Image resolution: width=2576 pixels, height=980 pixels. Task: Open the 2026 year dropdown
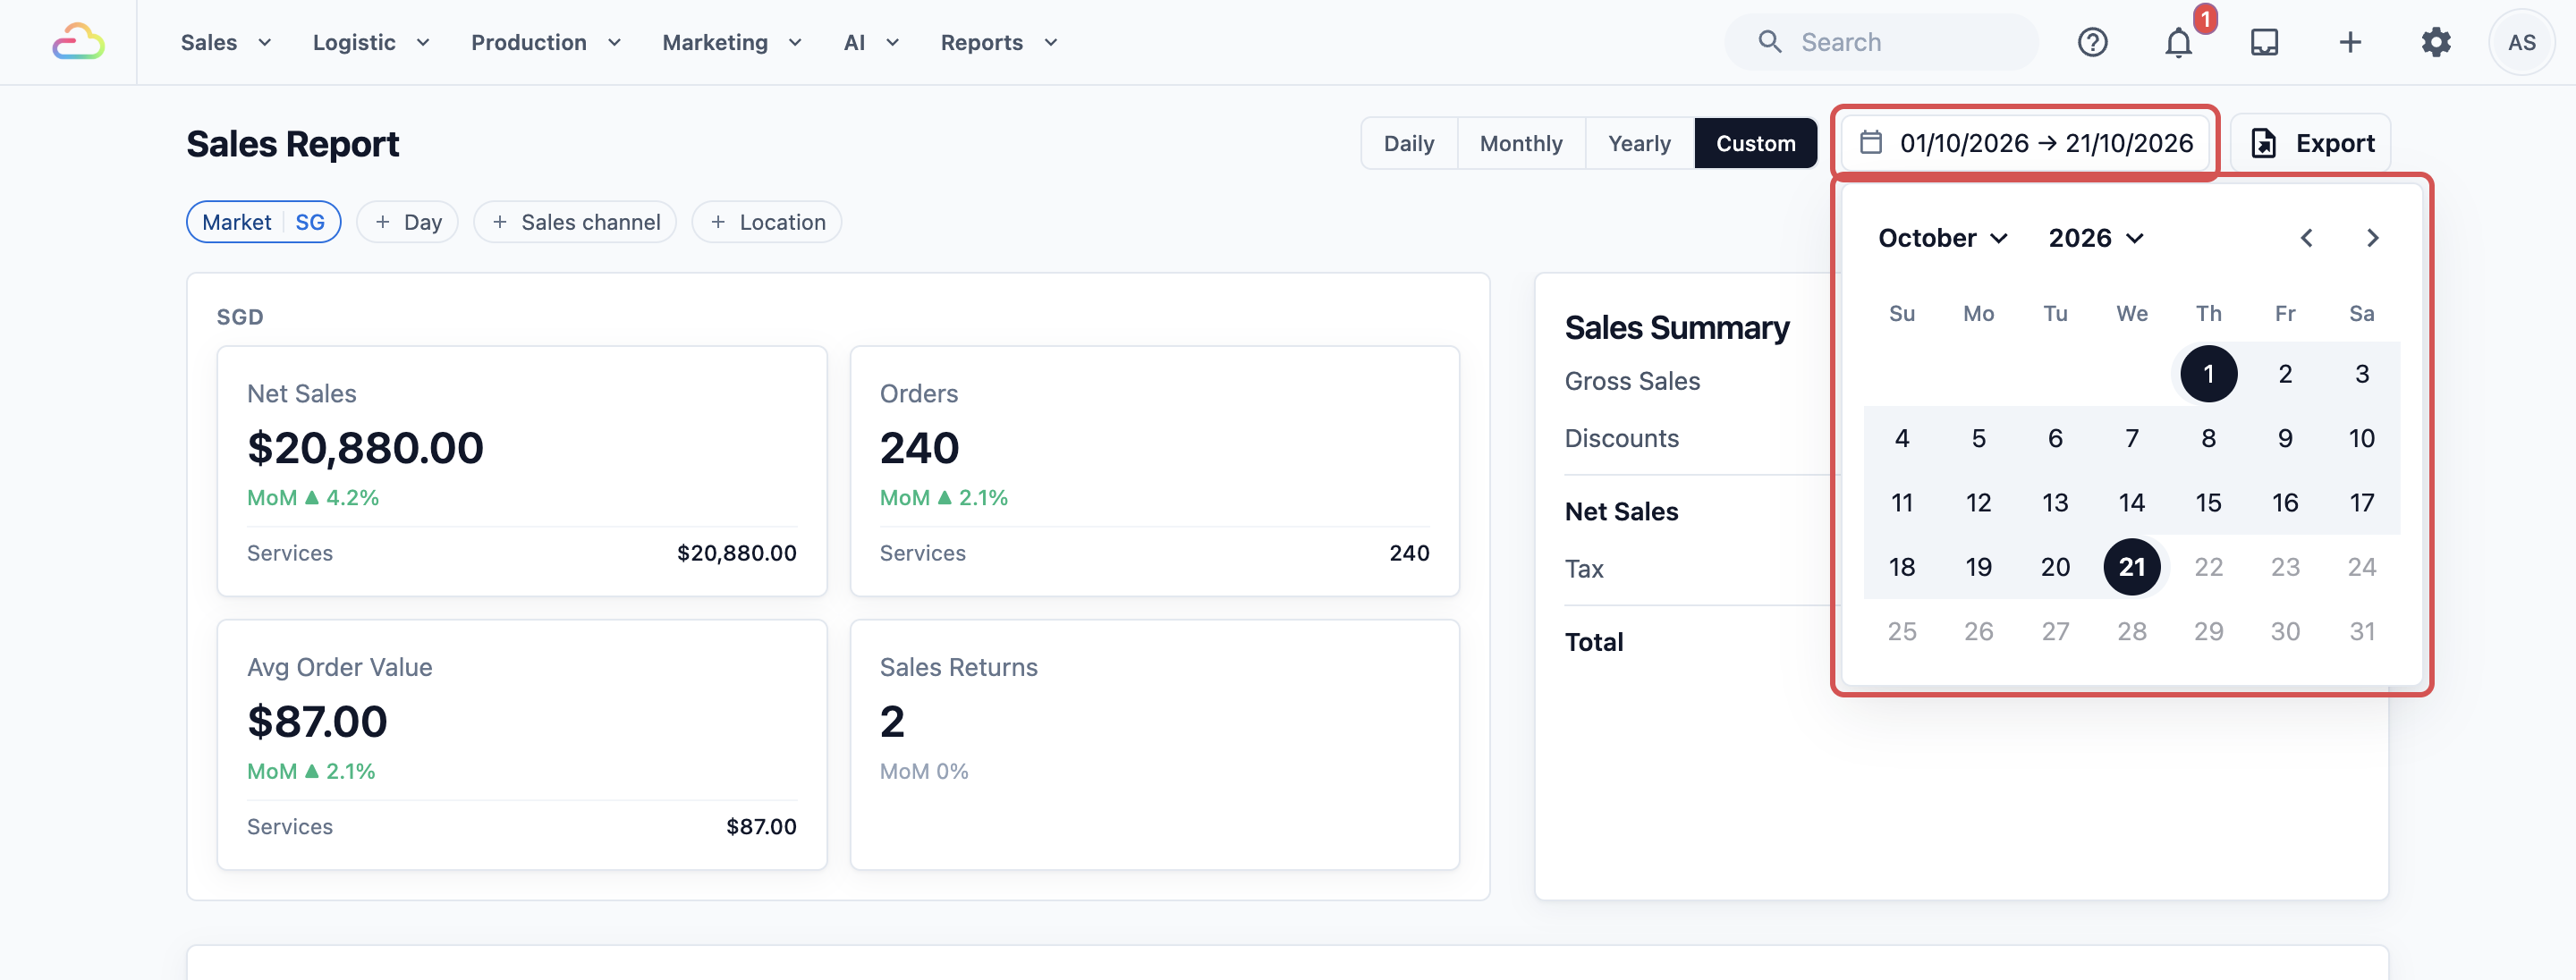coord(2095,238)
